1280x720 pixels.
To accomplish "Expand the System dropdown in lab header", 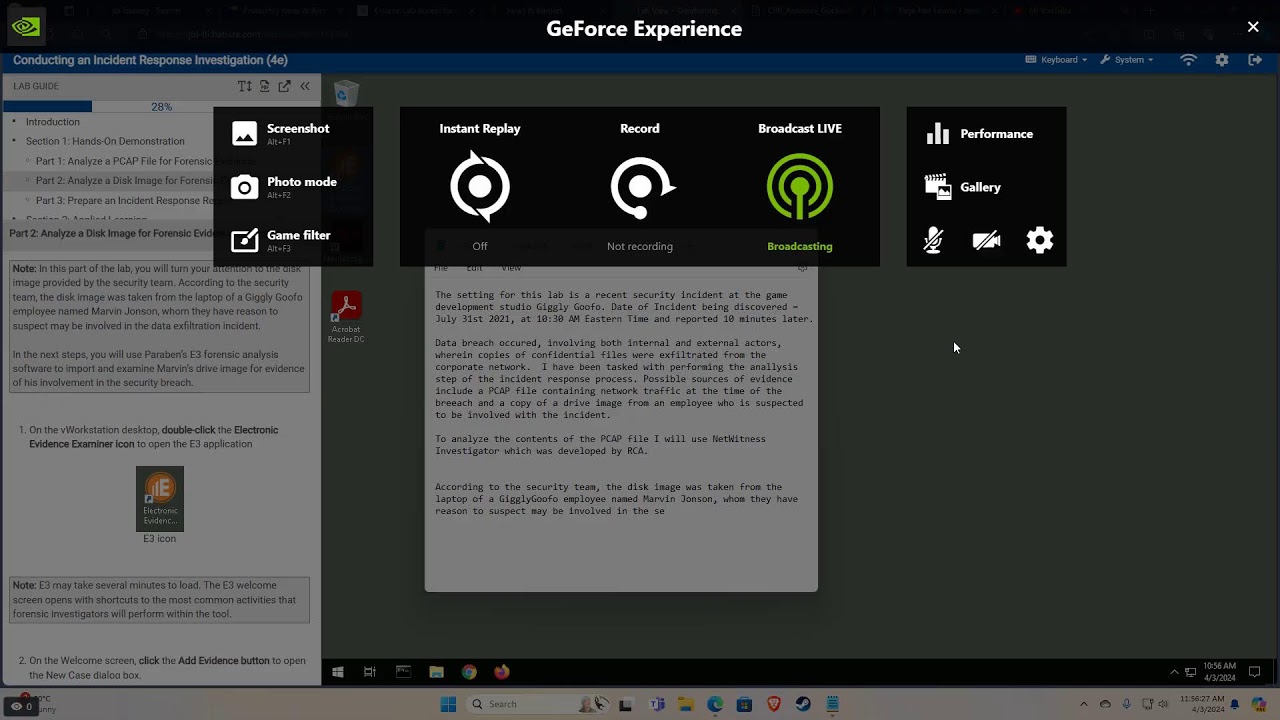I will click(1127, 60).
